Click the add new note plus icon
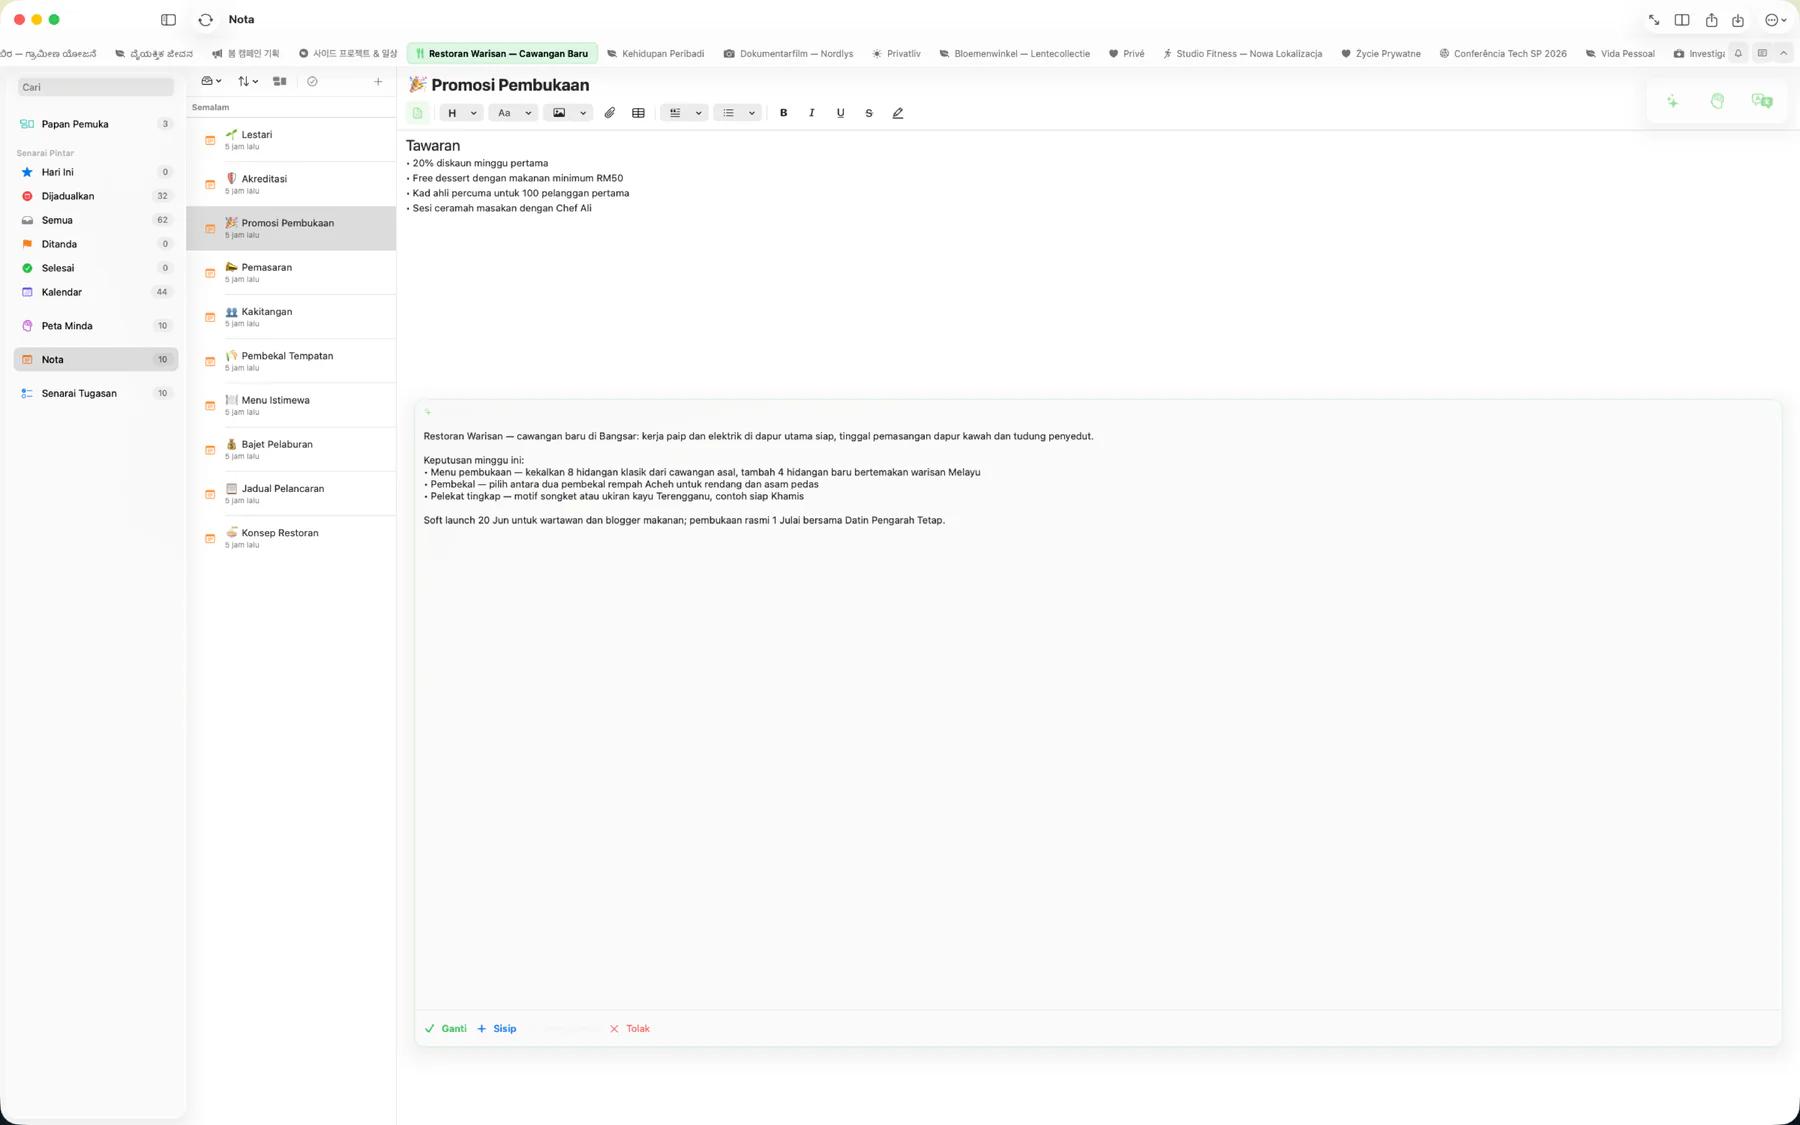 [378, 82]
